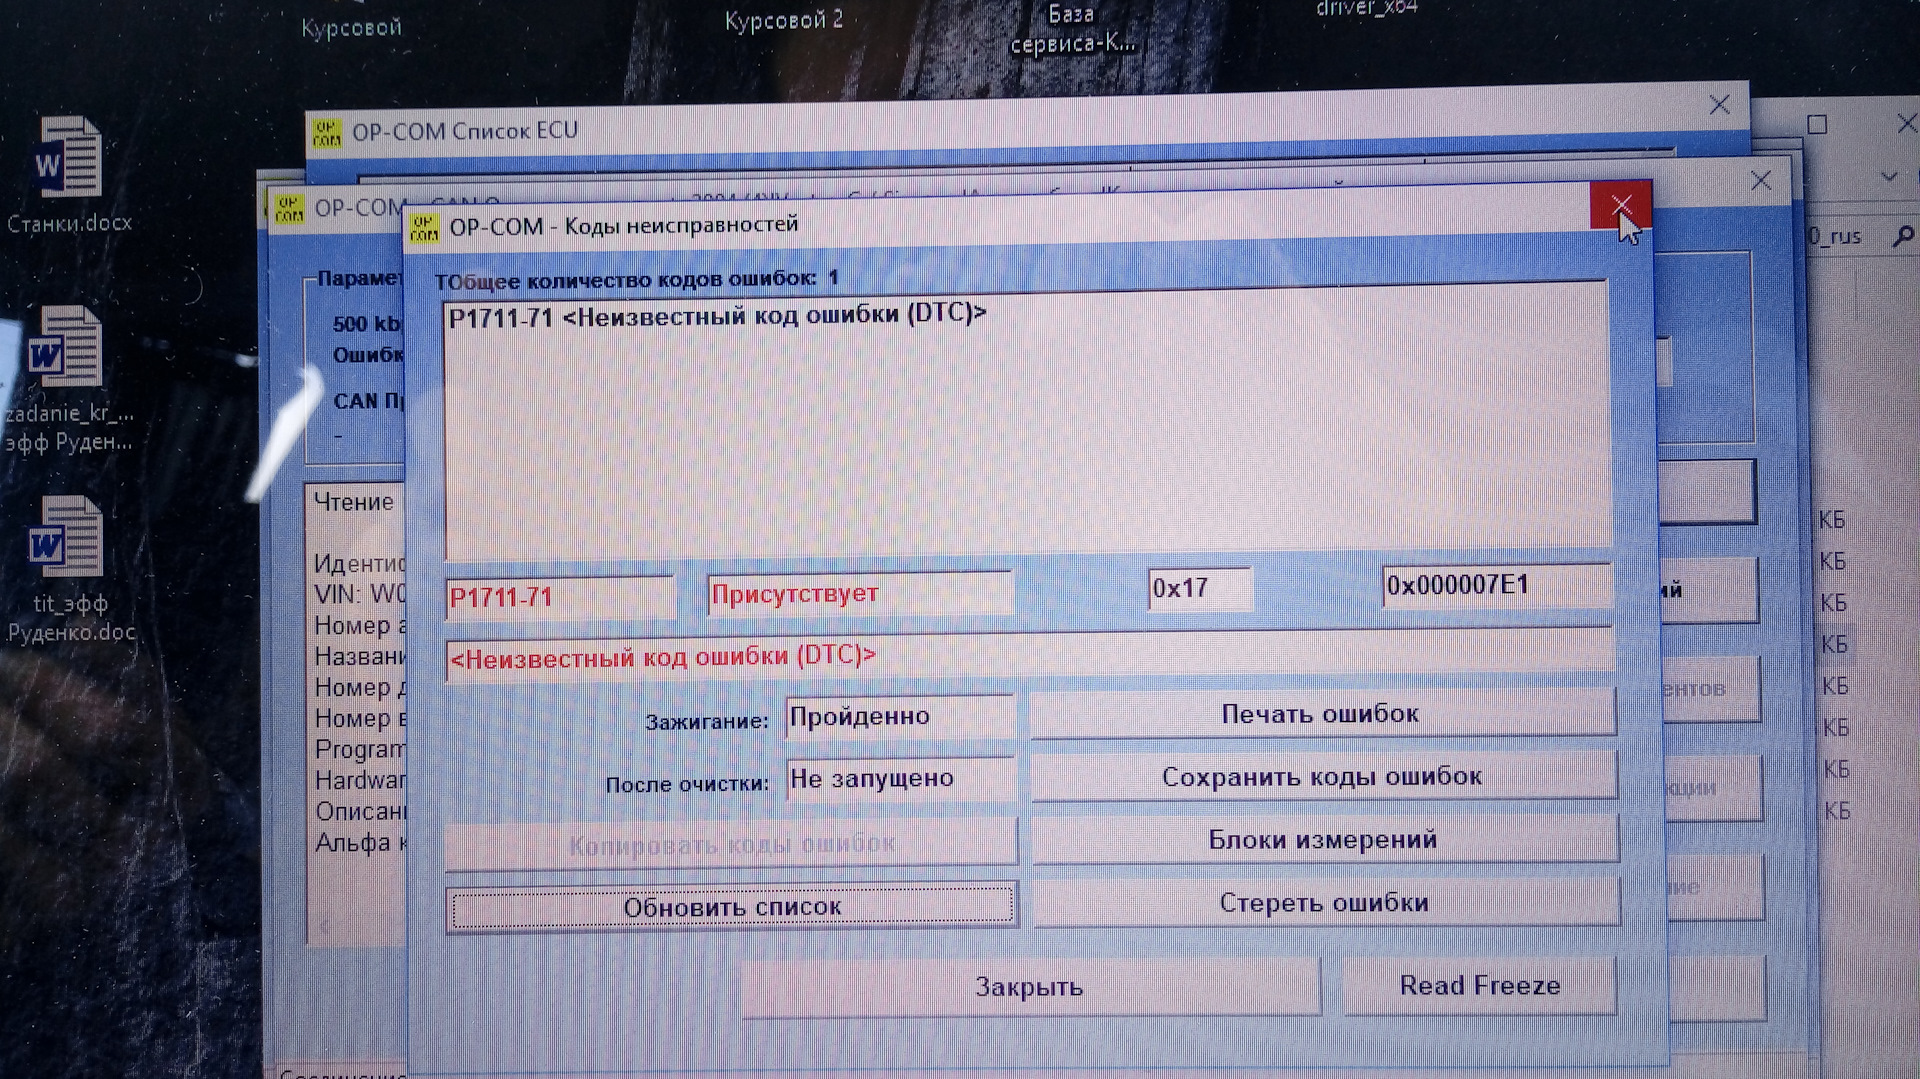Click the Зажигание field showing Пройденно

click(x=900, y=717)
